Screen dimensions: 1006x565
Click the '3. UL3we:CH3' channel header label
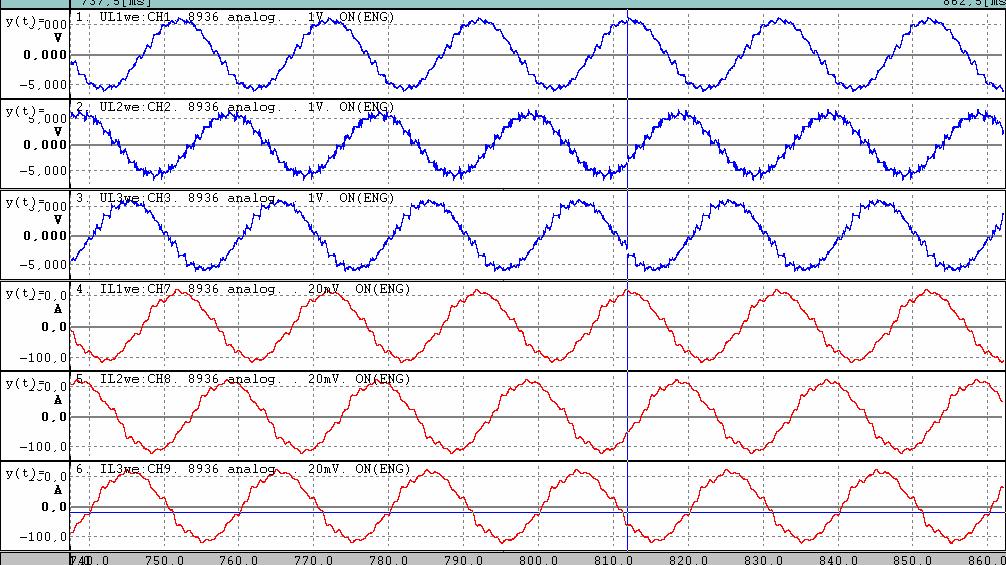(123, 198)
